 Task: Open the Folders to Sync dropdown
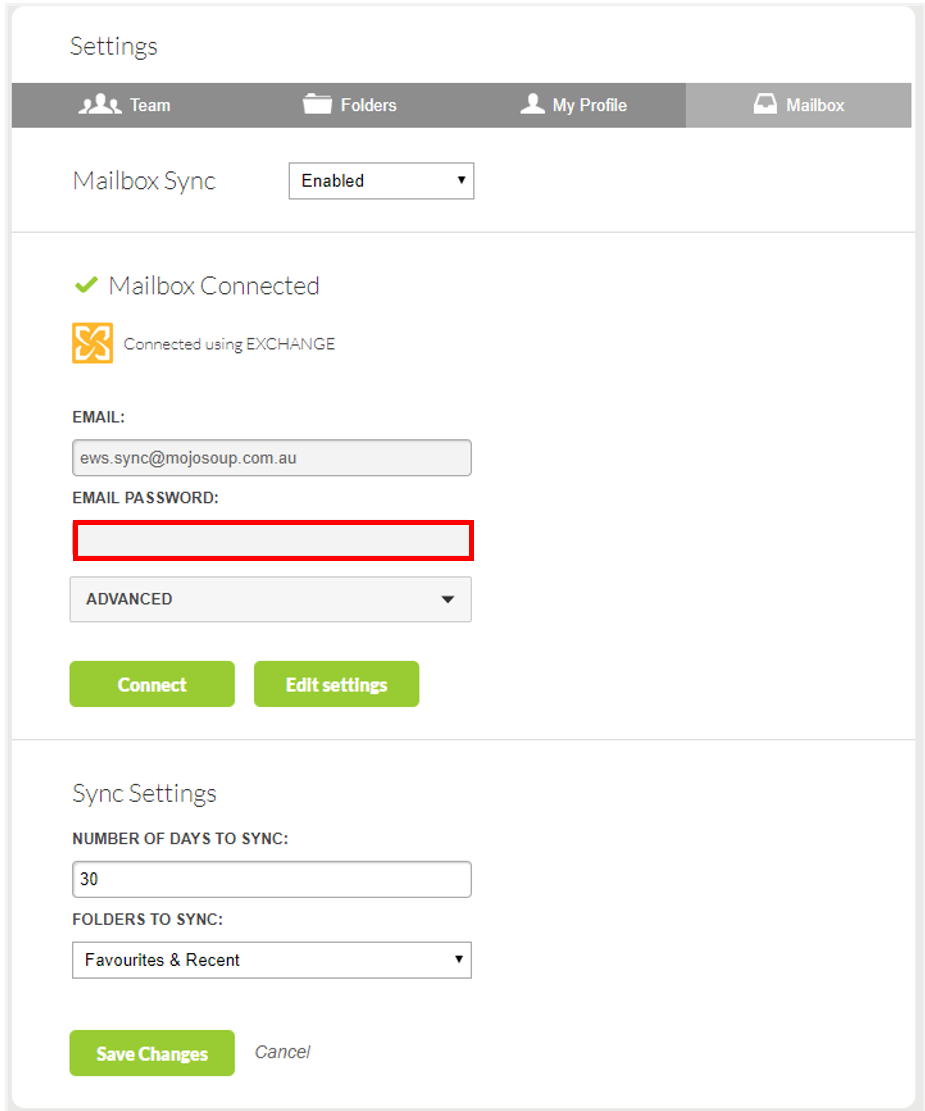click(x=271, y=960)
